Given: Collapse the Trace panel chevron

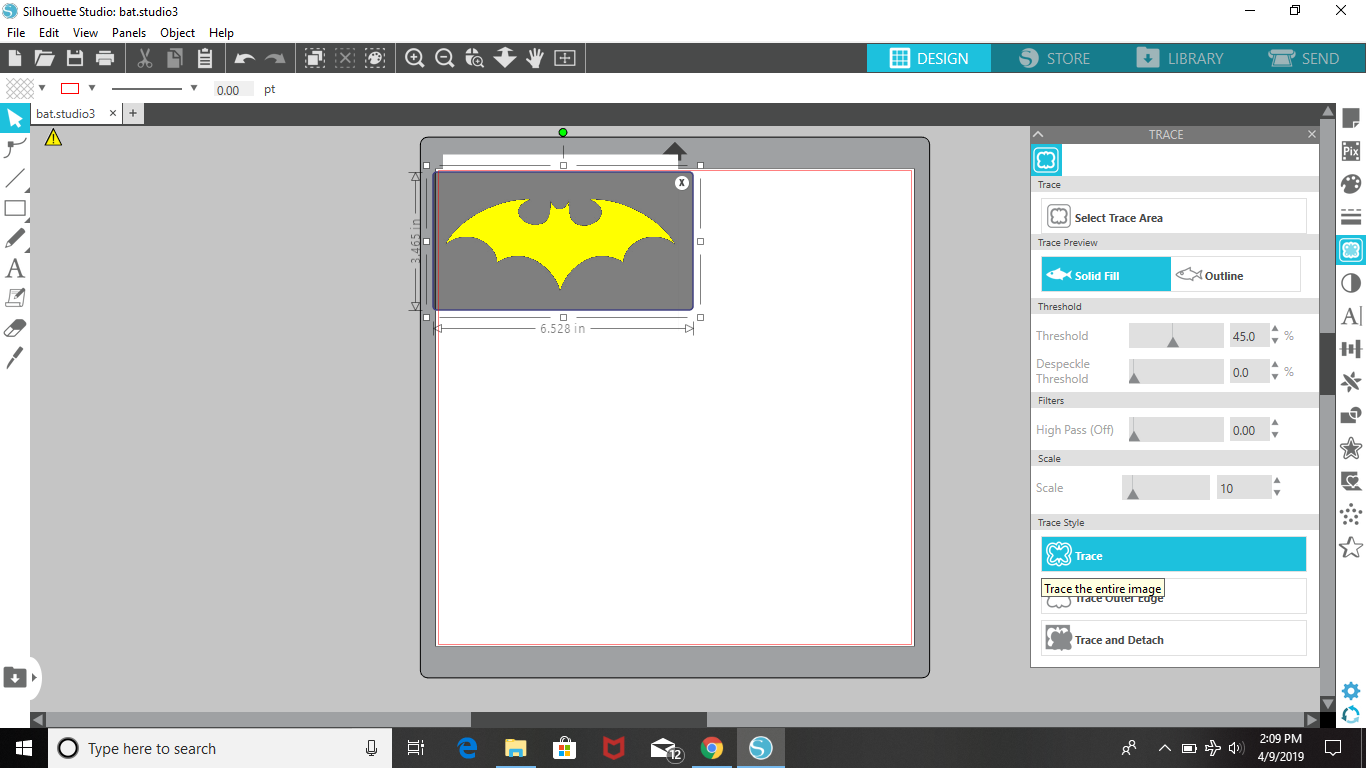Looking at the screenshot, I should [1038, 134].
